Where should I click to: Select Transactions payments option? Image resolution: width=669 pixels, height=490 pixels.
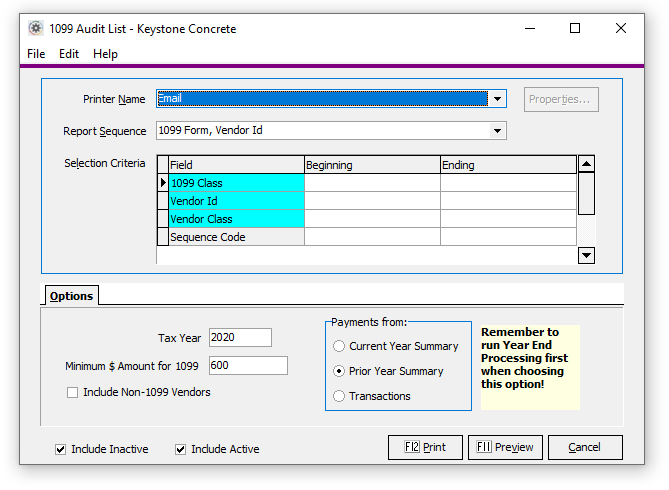click(x=340, y=397)
